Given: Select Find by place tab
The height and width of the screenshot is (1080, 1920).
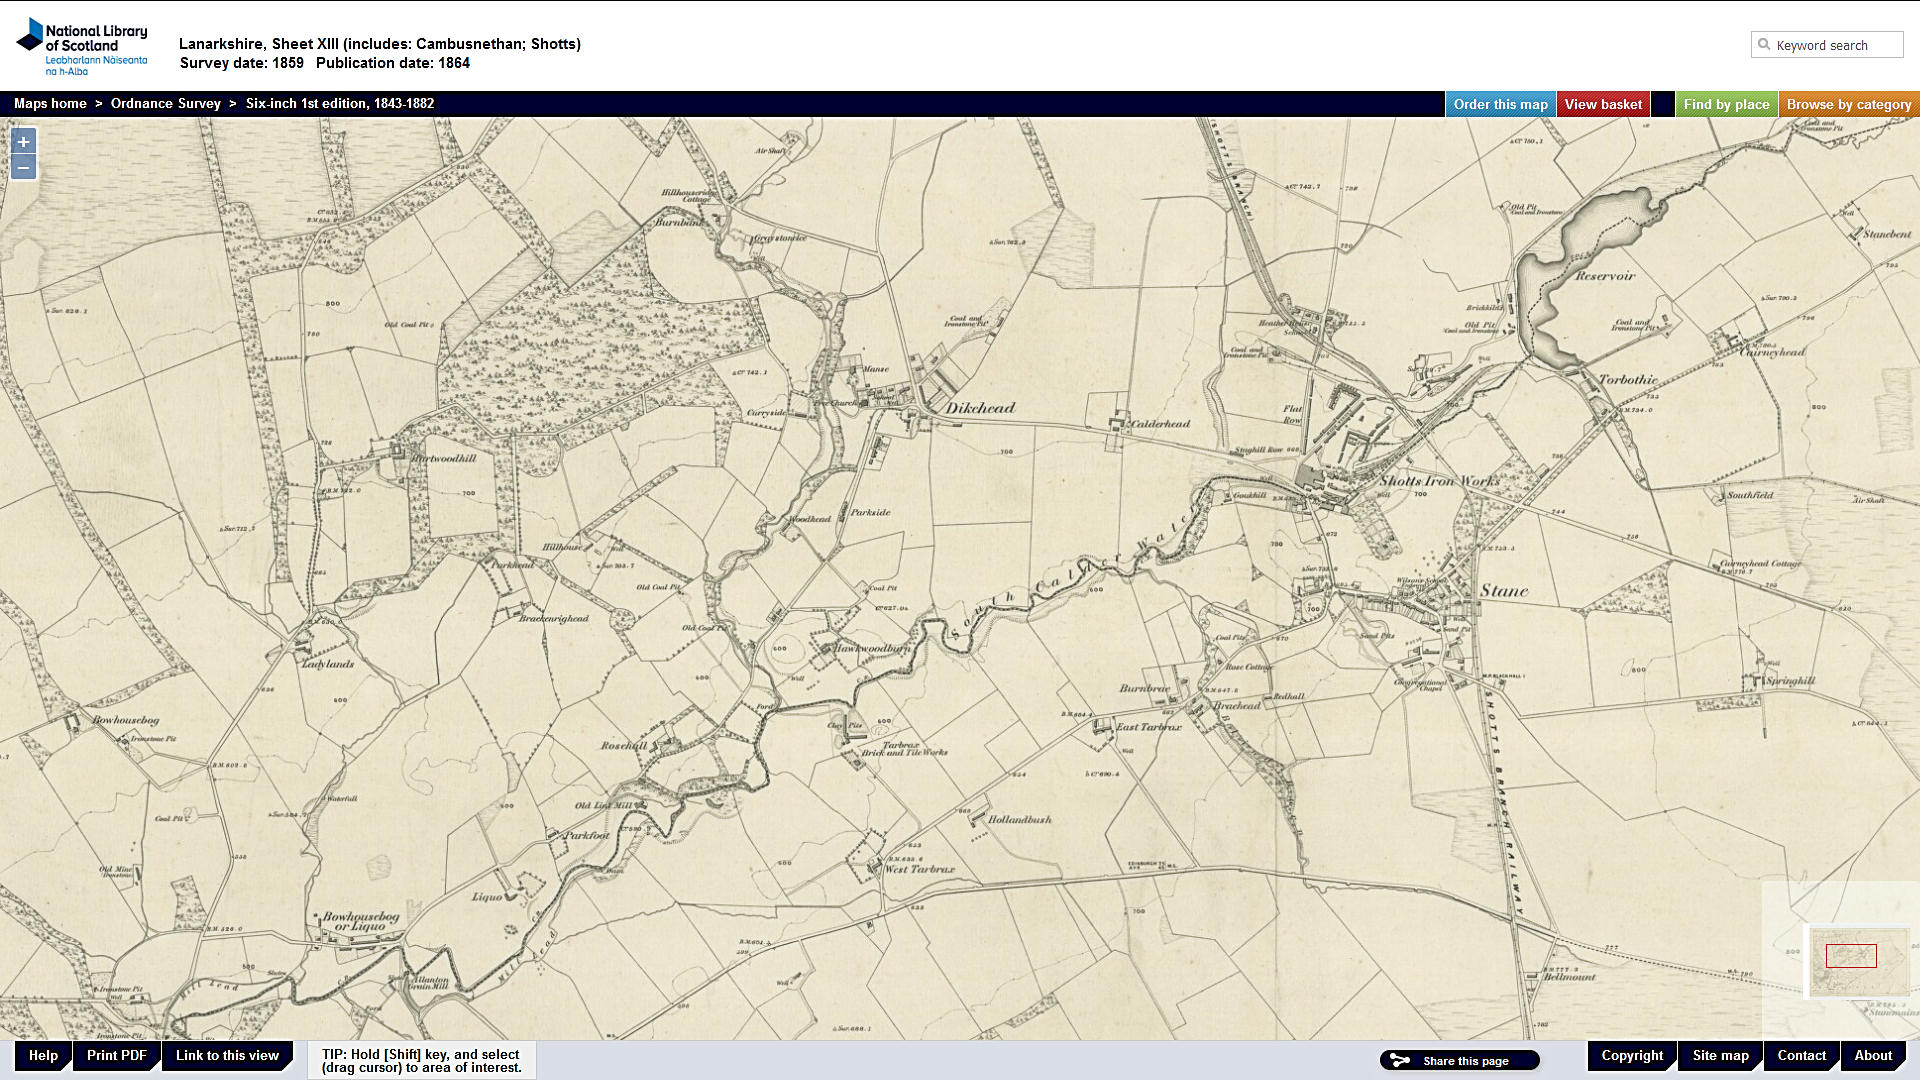Looking at the screenshot, I should [1726, 104].
